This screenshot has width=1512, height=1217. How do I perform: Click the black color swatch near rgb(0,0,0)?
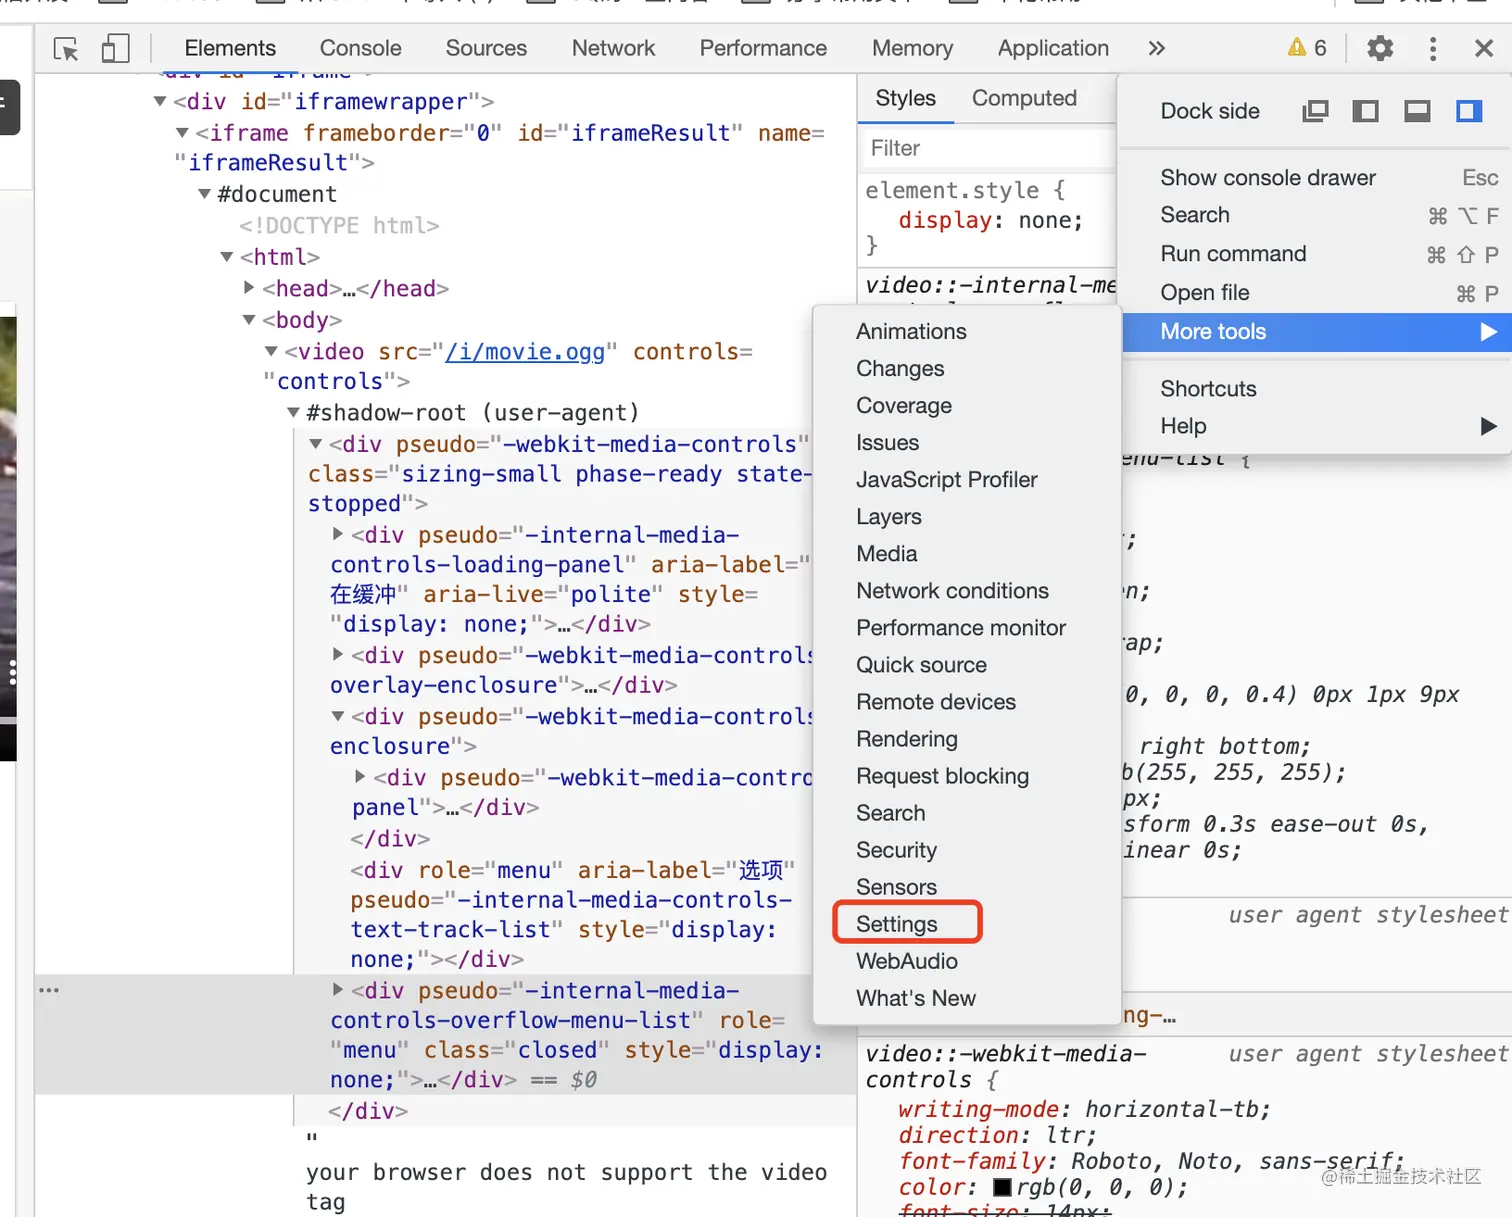pyautogui.click(x=1003, y=1187)
